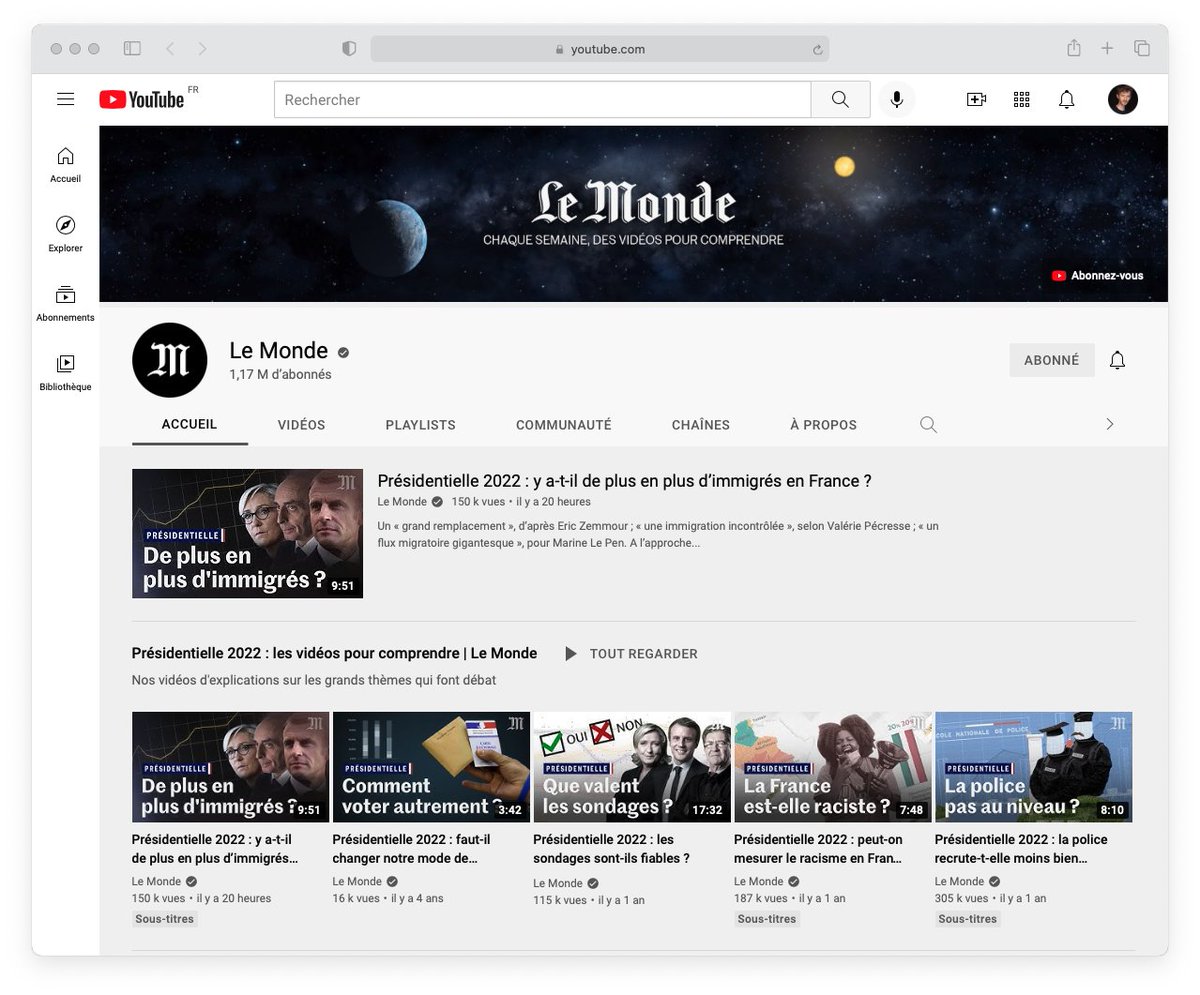
Task: Show the Safari tab overview icon
Action: (1141, 48)
